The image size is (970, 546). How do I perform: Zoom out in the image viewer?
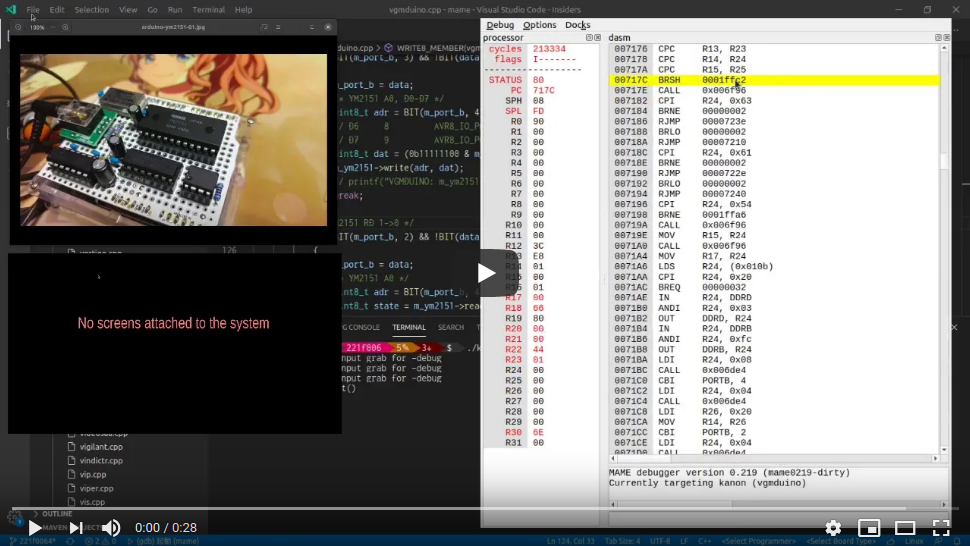pos(18,27)
